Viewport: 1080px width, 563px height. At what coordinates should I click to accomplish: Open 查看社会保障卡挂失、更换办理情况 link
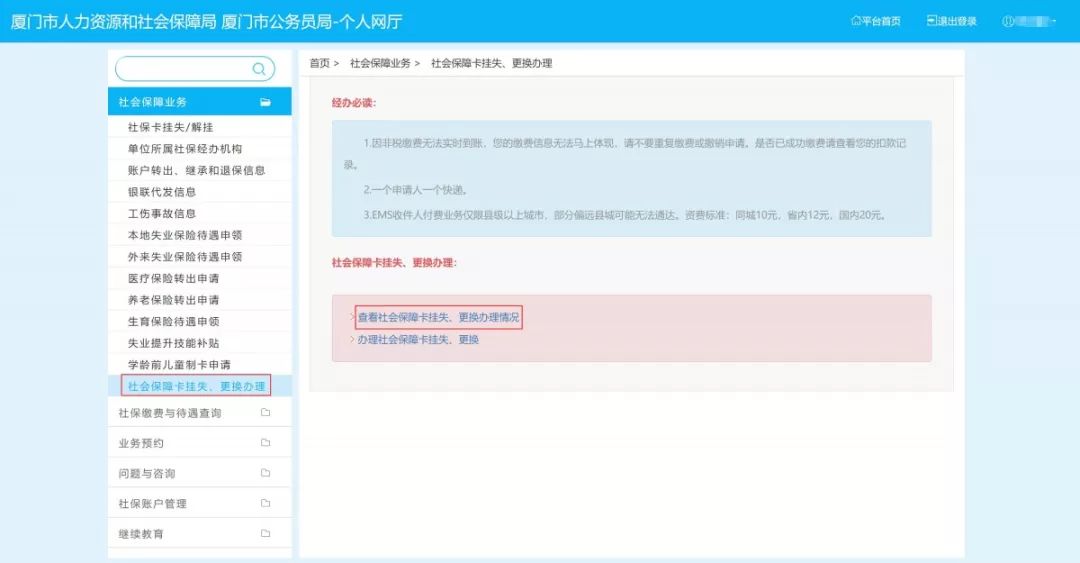pos(438,317)
